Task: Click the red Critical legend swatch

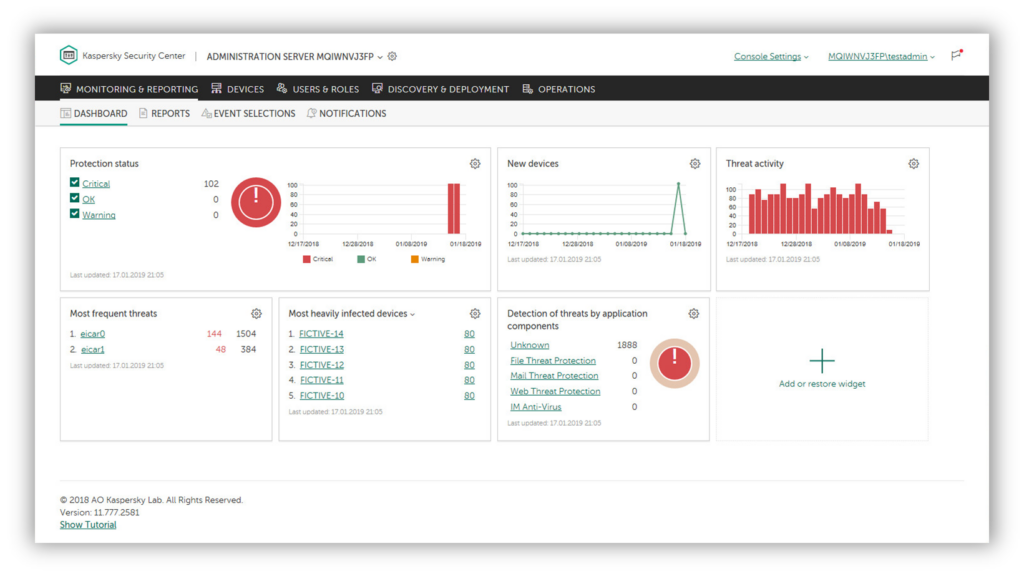Action: coord(307,260)
